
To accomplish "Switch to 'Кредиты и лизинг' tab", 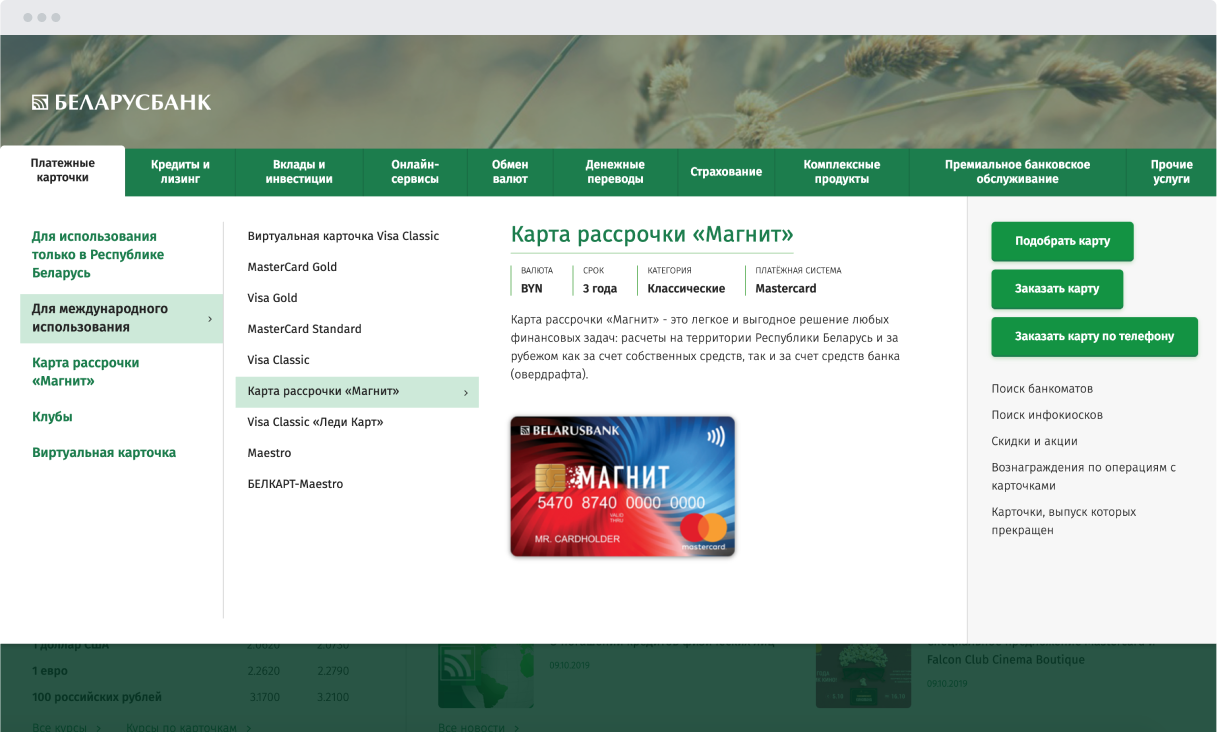I will click(x=178, y=171).
